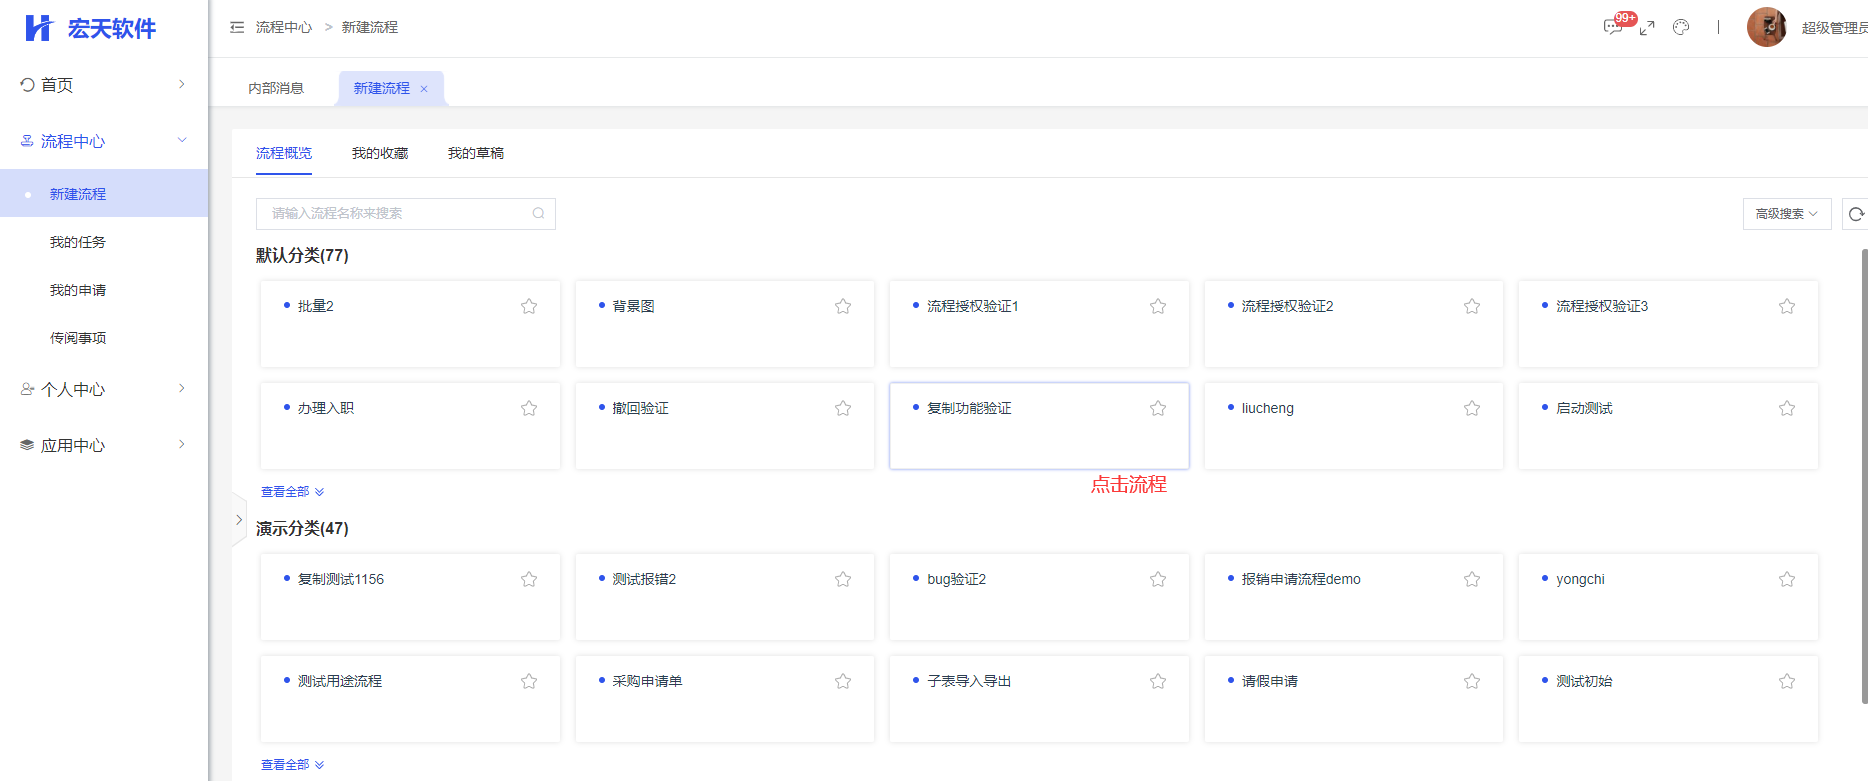
Task: Open 传阅事项 in the sidebar
Action: pos(104,338)
